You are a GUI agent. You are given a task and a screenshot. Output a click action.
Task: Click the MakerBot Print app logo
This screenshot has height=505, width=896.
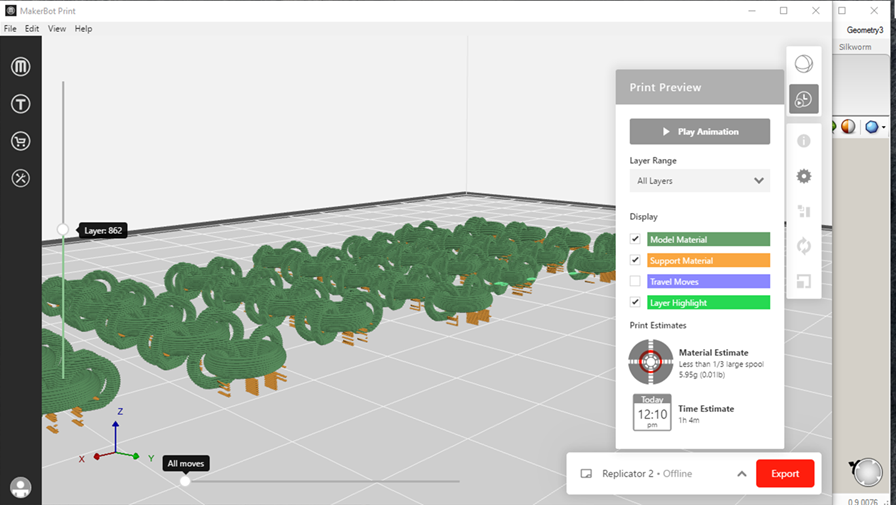[10, 10]
